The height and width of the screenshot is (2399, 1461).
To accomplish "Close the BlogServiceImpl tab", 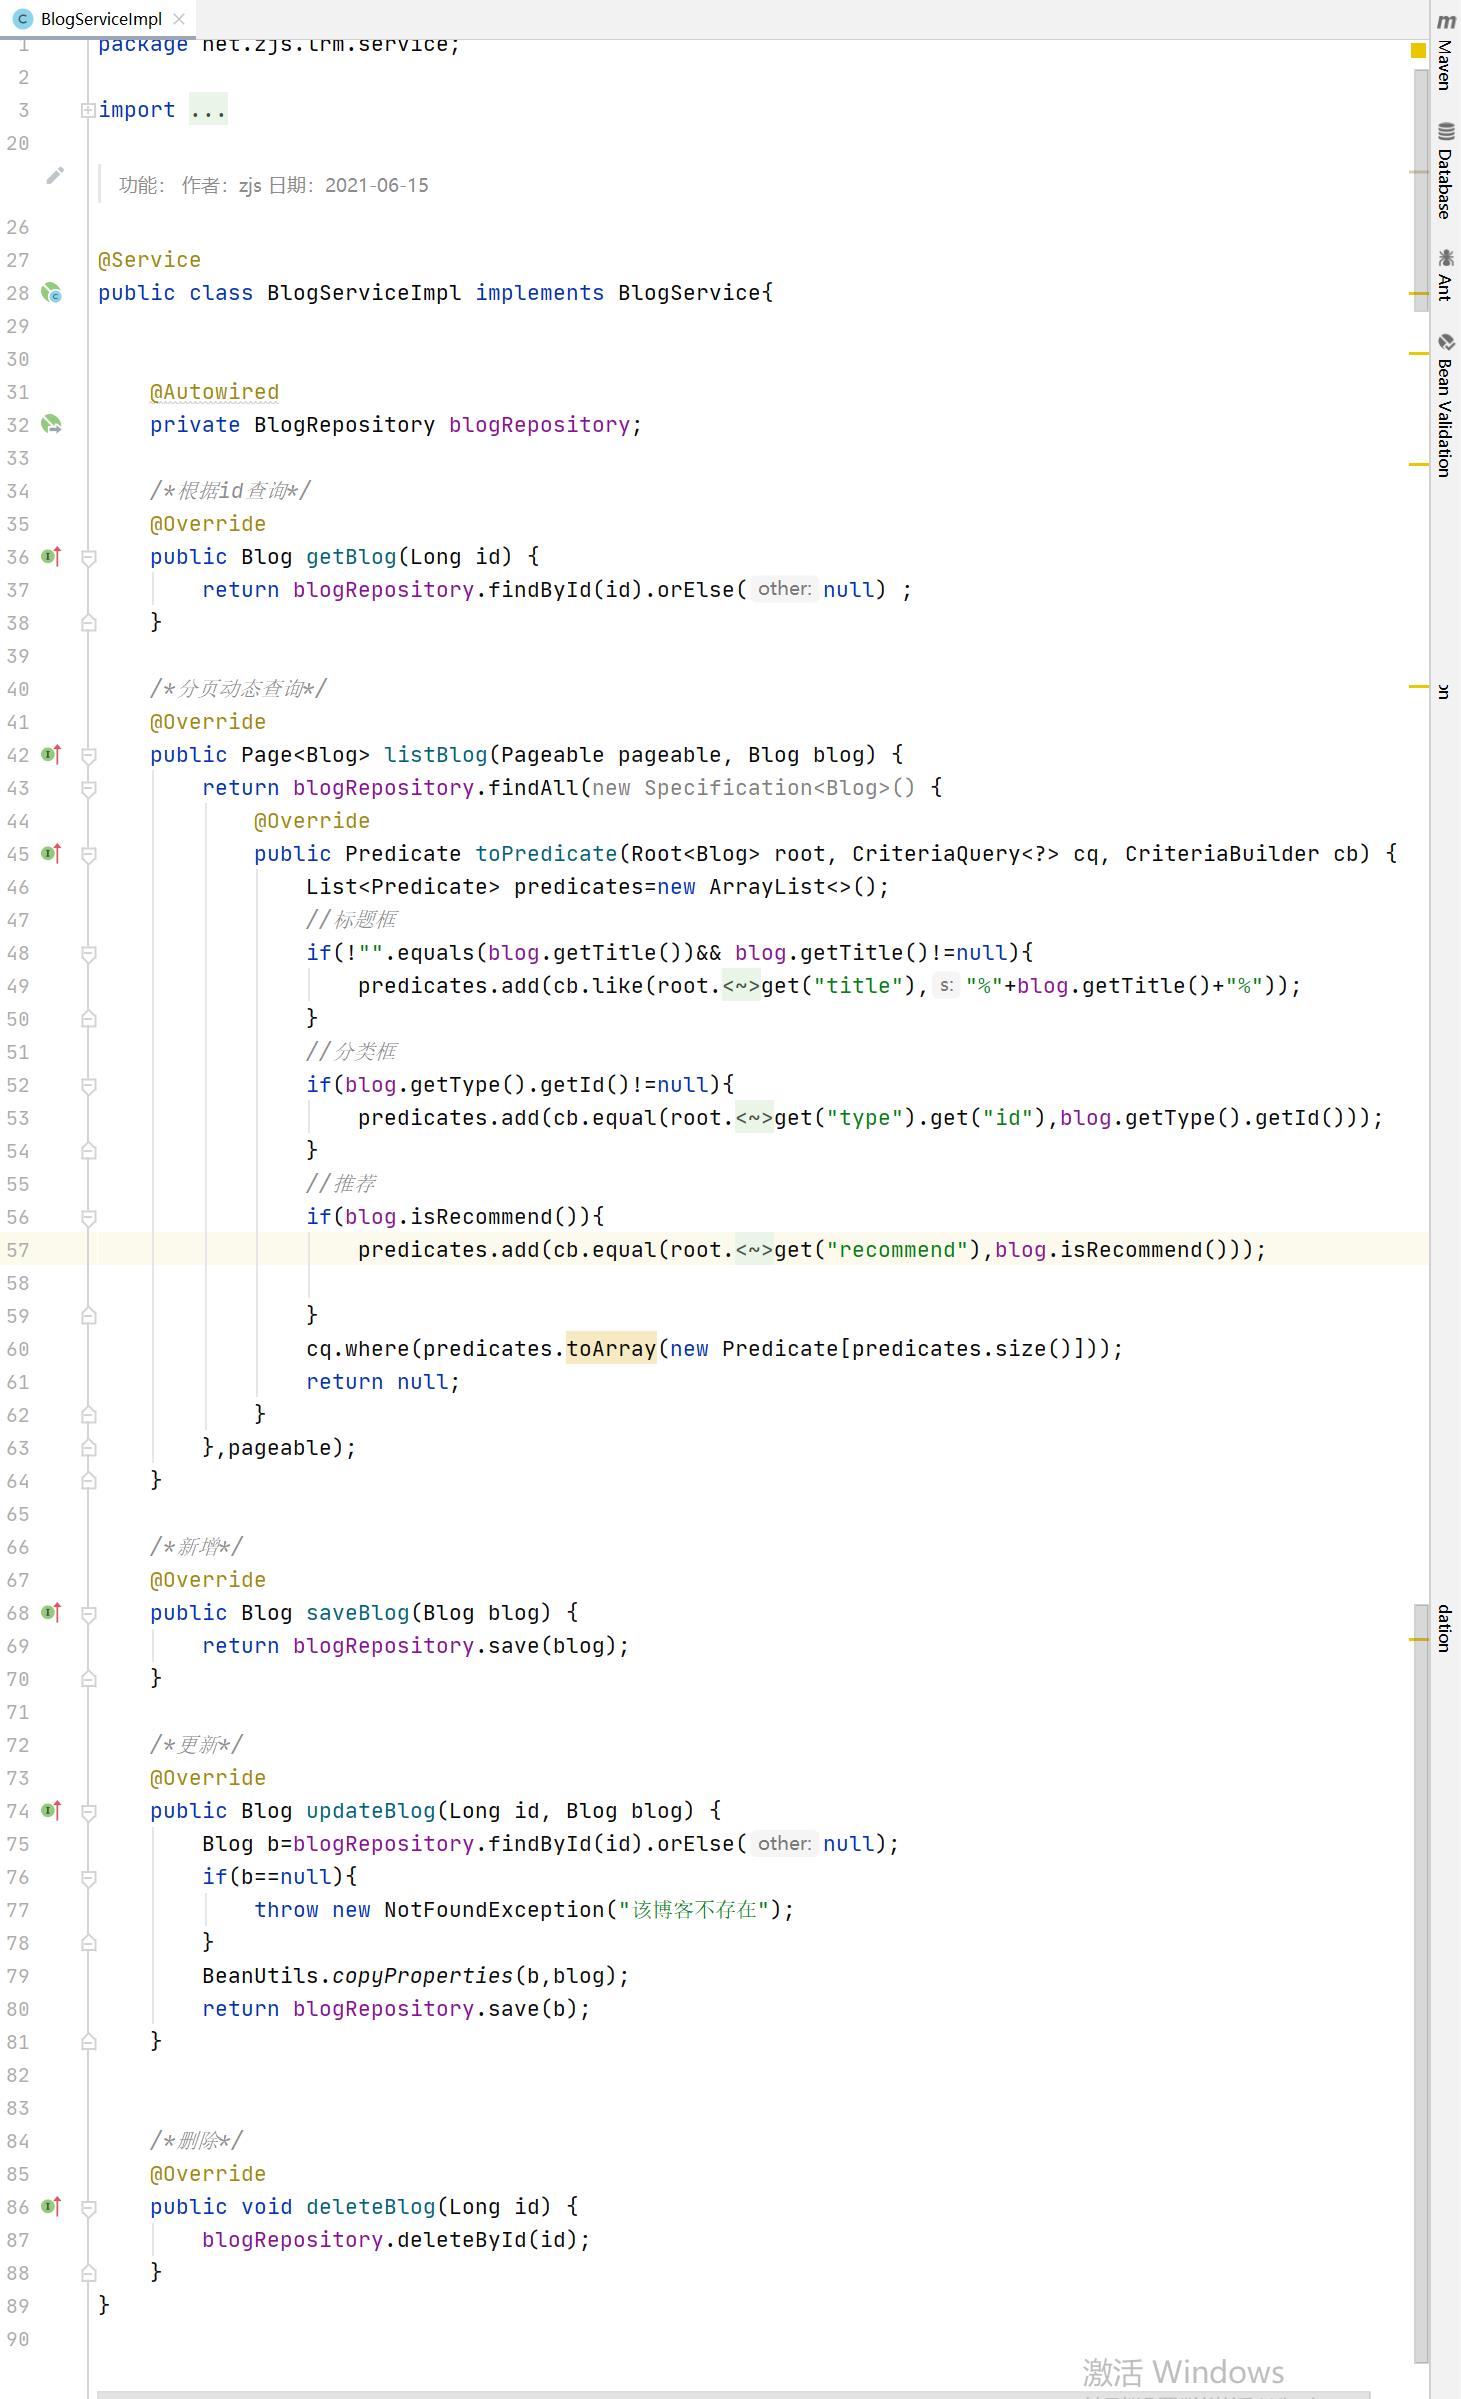I will pyautogui.click(x=179, y=18).
